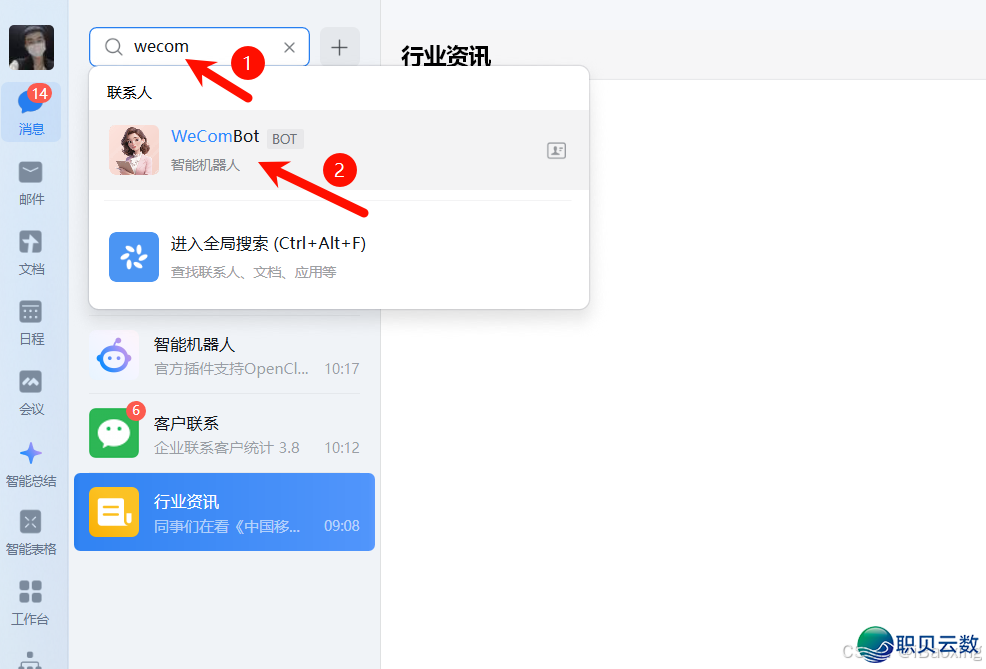Open the 工作台 Workbench panel
This screenshot has height=669, width=986.
(31, 600)
